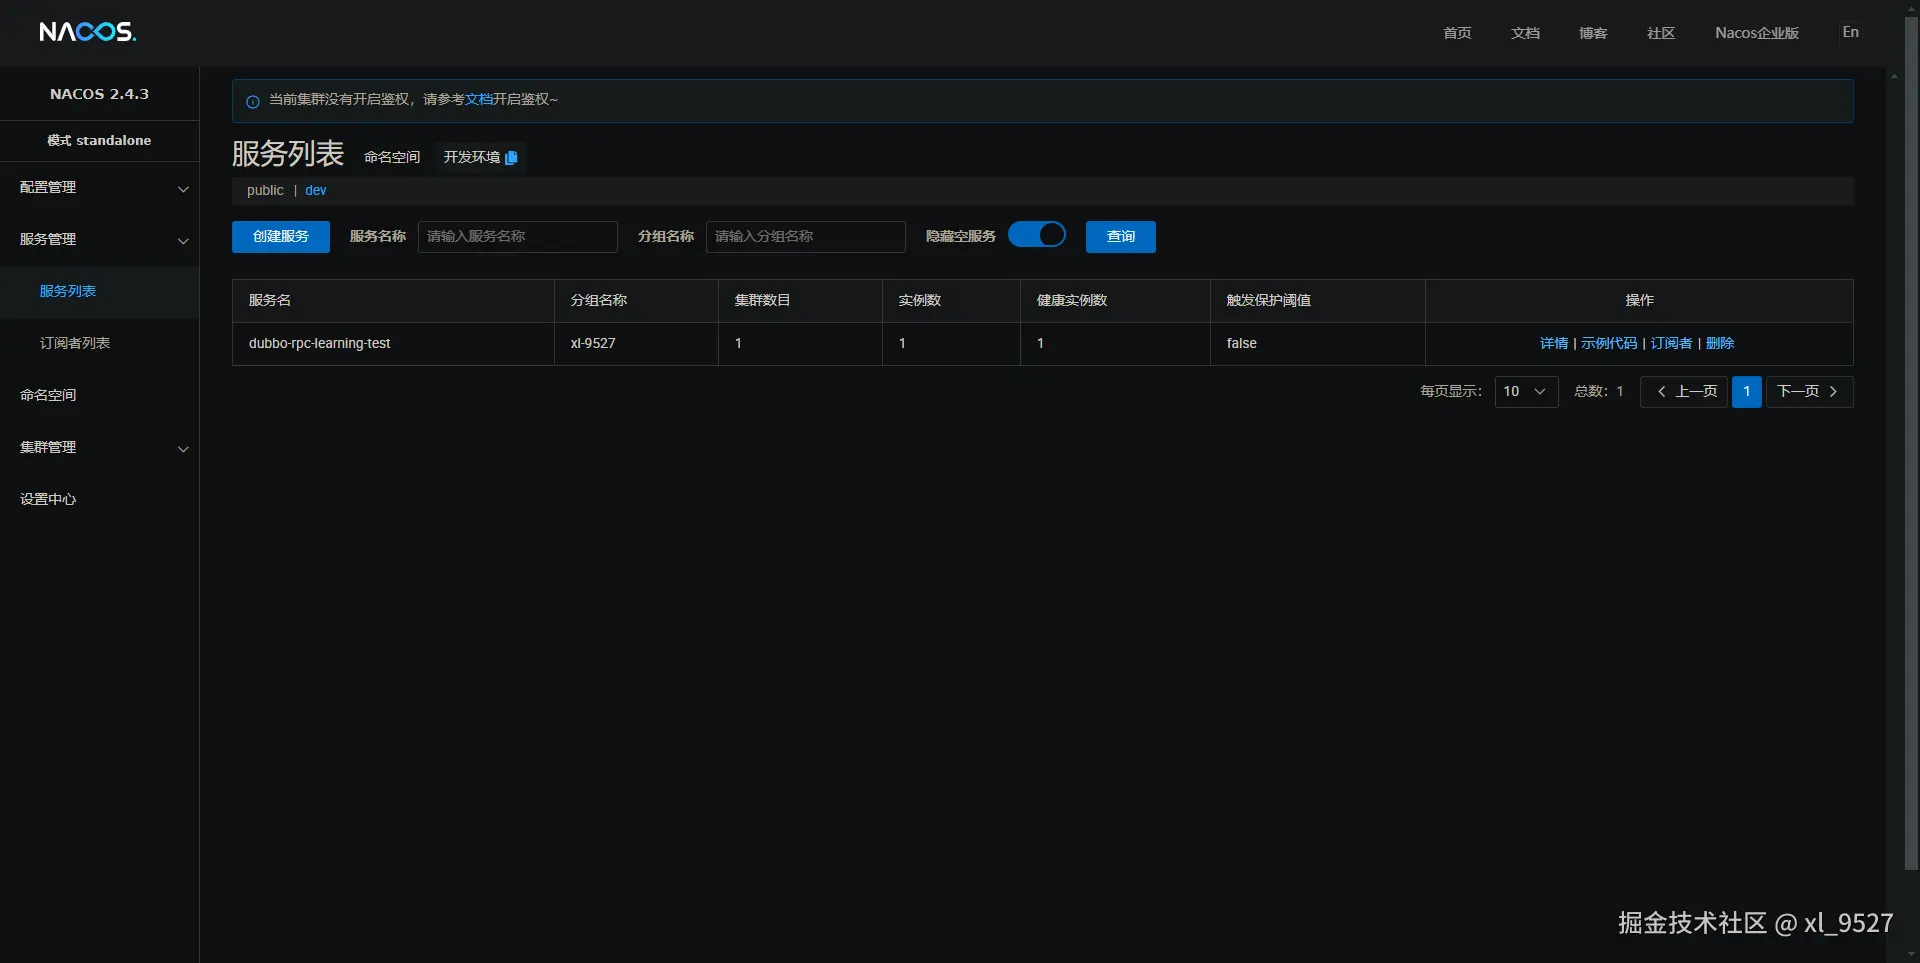Image resolution: width=1920 pixels, height=963 pixels.
Task: Open 订阅者列表 in the sidebar
Action: pos(100,344)
